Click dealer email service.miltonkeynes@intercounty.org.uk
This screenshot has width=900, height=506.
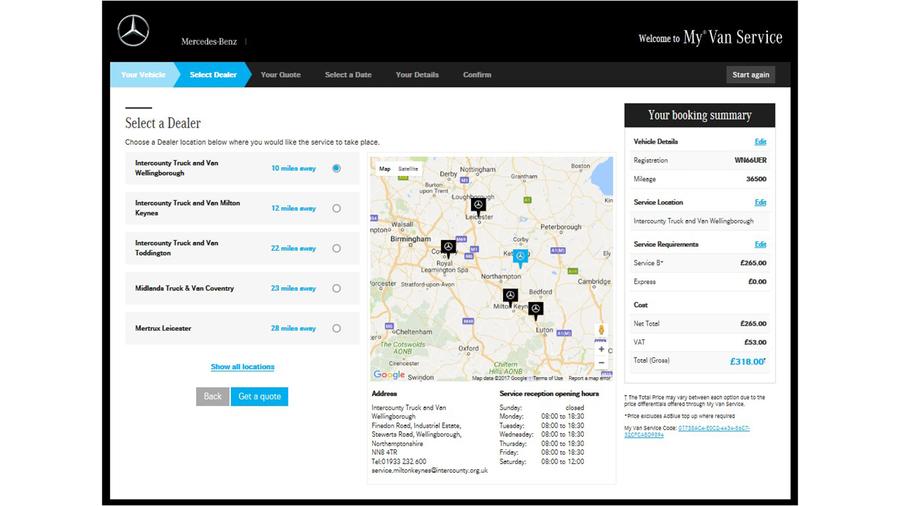429,470
